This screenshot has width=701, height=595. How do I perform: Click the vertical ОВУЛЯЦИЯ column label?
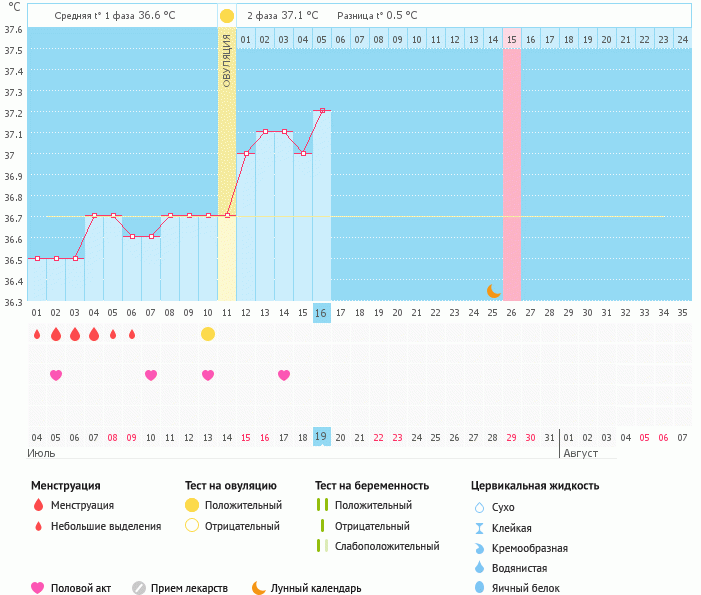(x=227, y=62)
